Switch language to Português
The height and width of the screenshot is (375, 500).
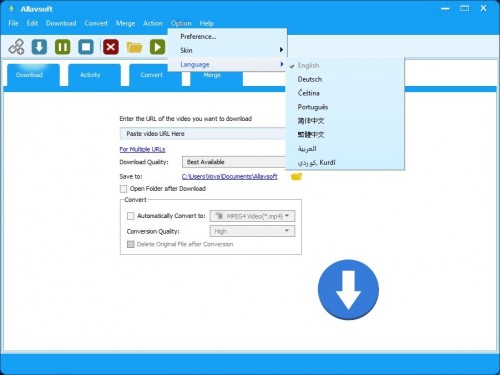pos(345,107)
